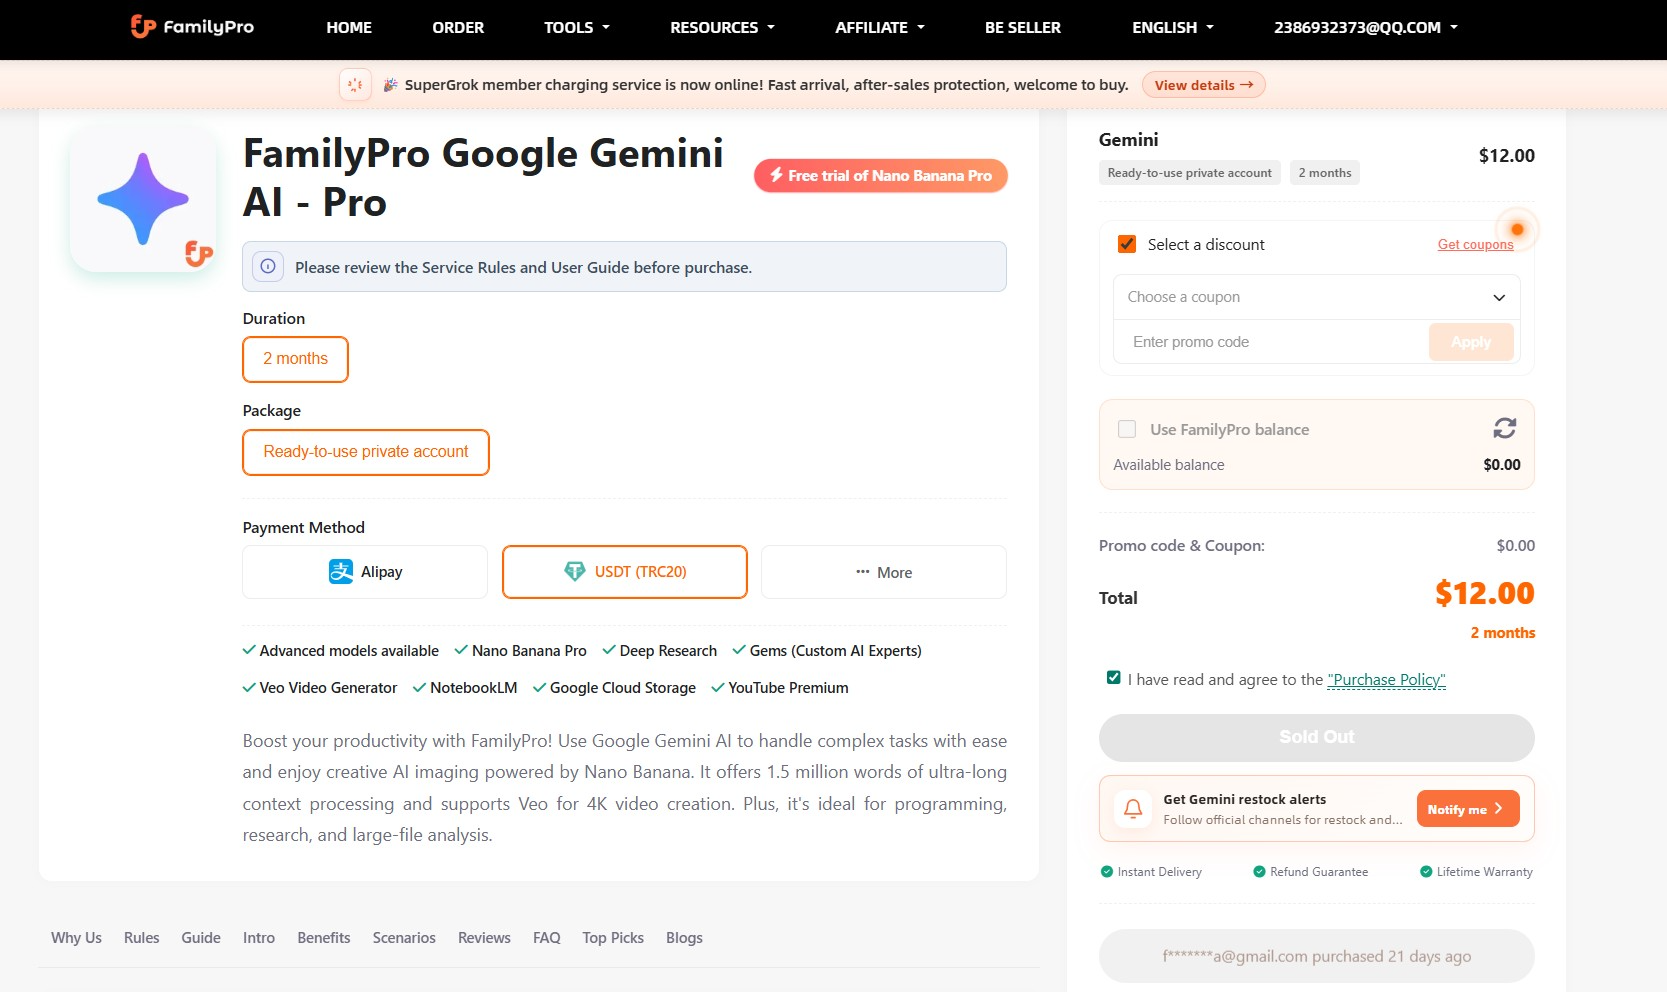Go to the Home menu item

(349, 28)
